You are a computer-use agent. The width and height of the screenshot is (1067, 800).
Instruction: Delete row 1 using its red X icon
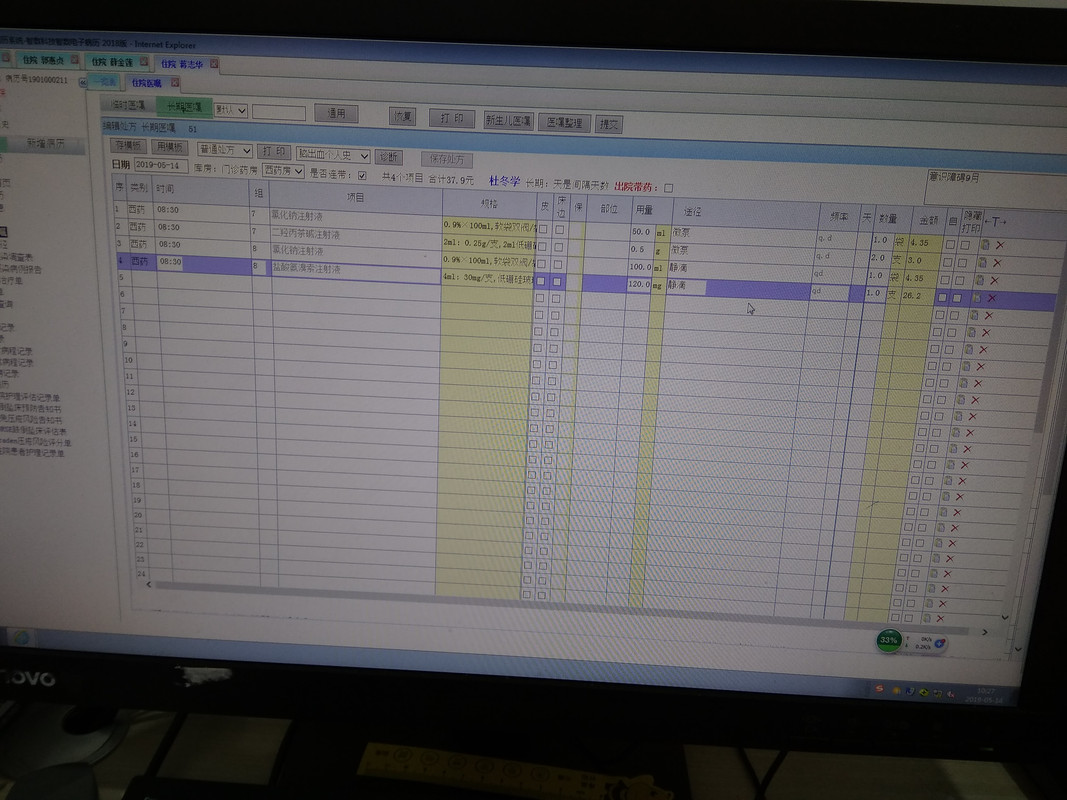tap(1000, 245)
